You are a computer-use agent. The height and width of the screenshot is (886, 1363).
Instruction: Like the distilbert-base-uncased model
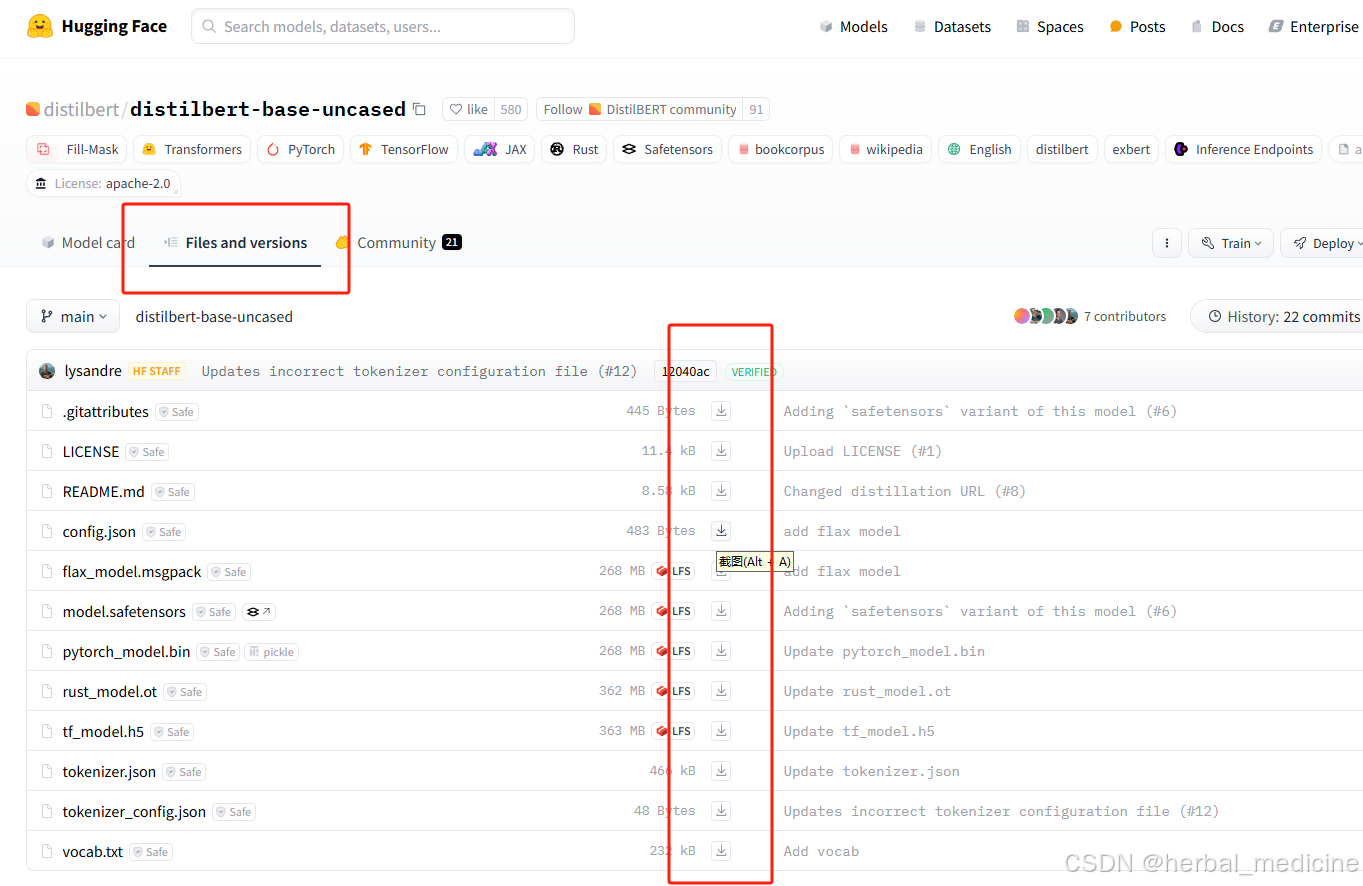click(469, 110)
